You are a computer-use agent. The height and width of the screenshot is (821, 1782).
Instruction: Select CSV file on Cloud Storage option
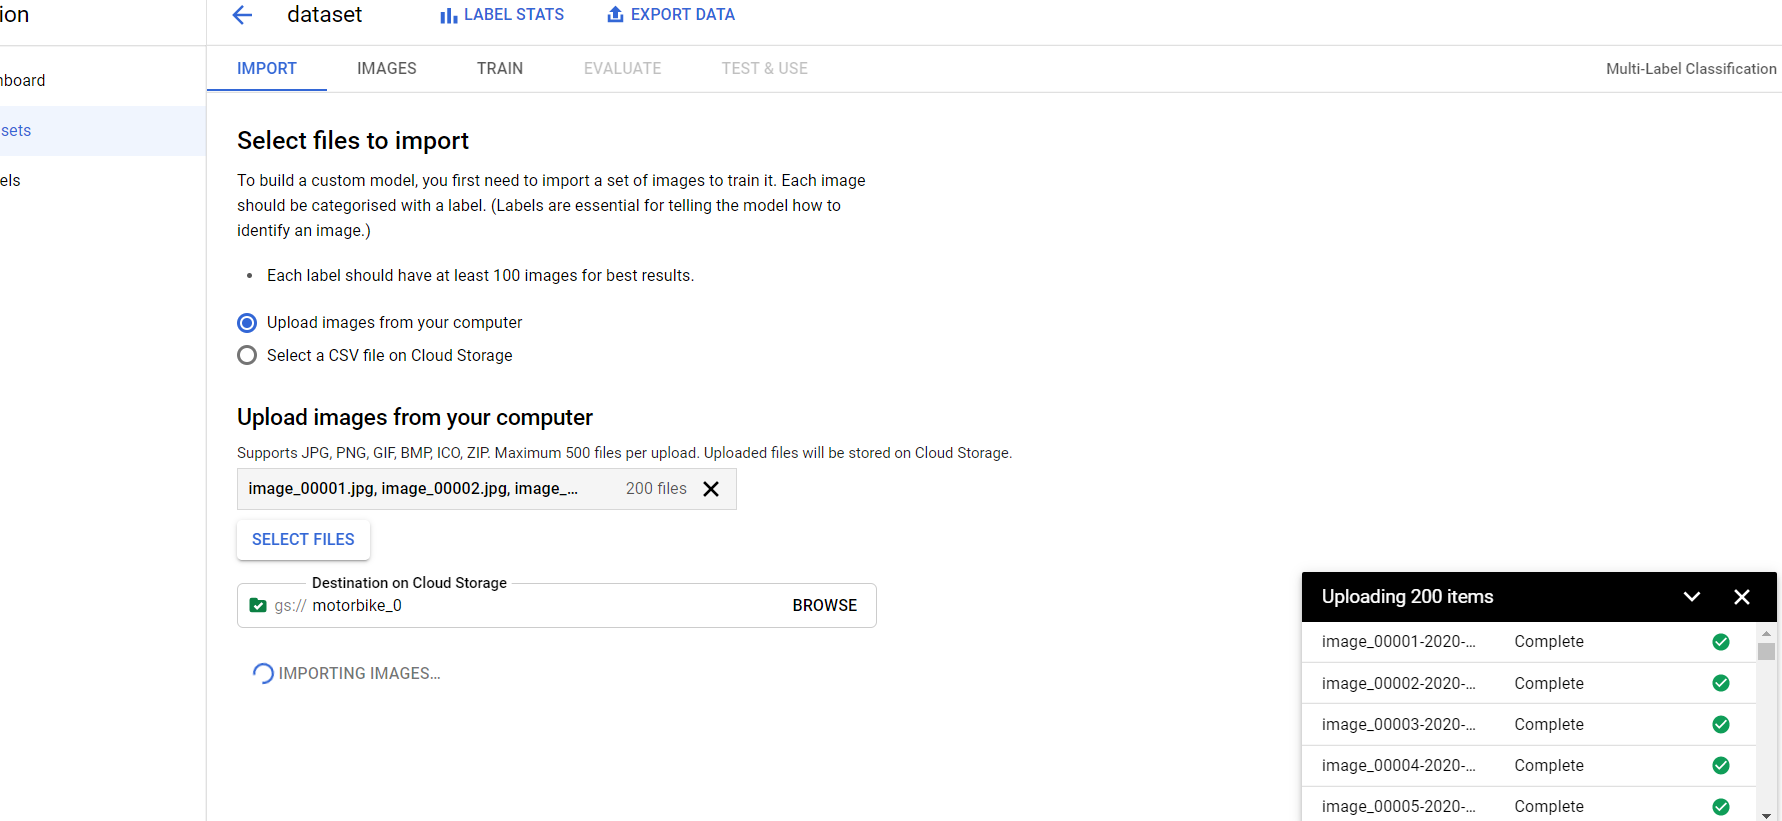coord(247,355)
